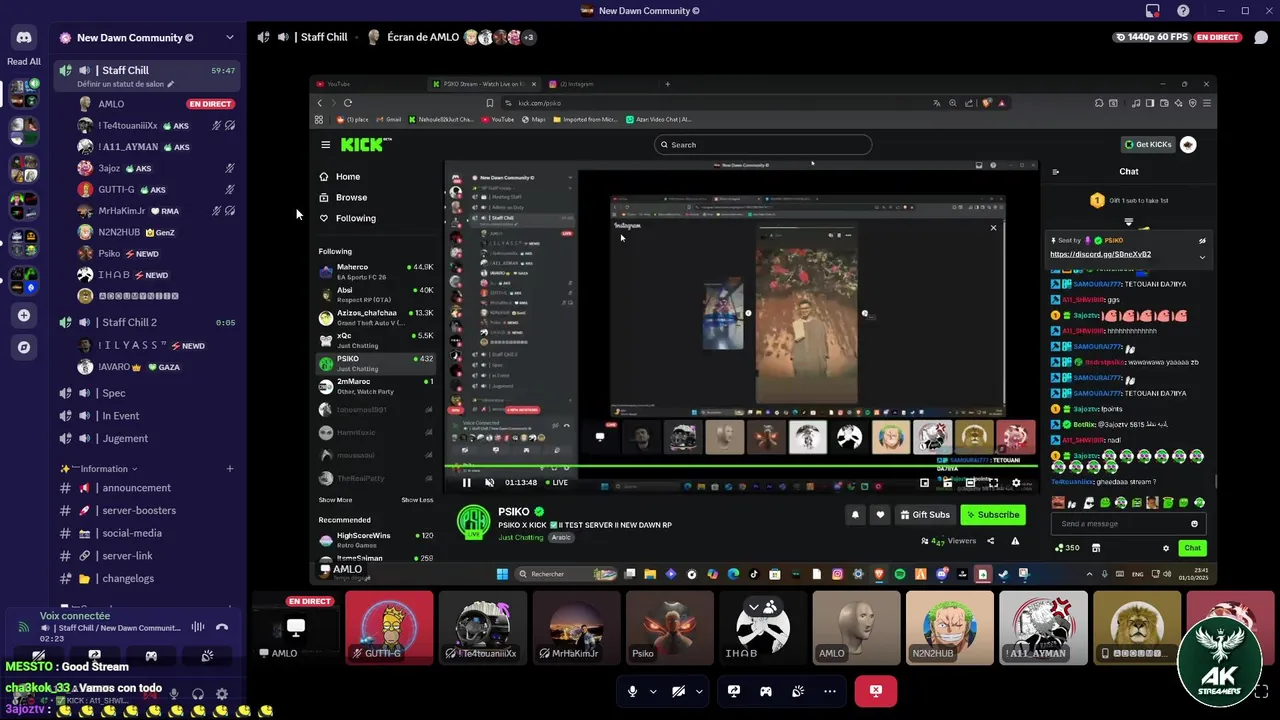Open the Discord inbox icon in title bar

pos(1153,11)
